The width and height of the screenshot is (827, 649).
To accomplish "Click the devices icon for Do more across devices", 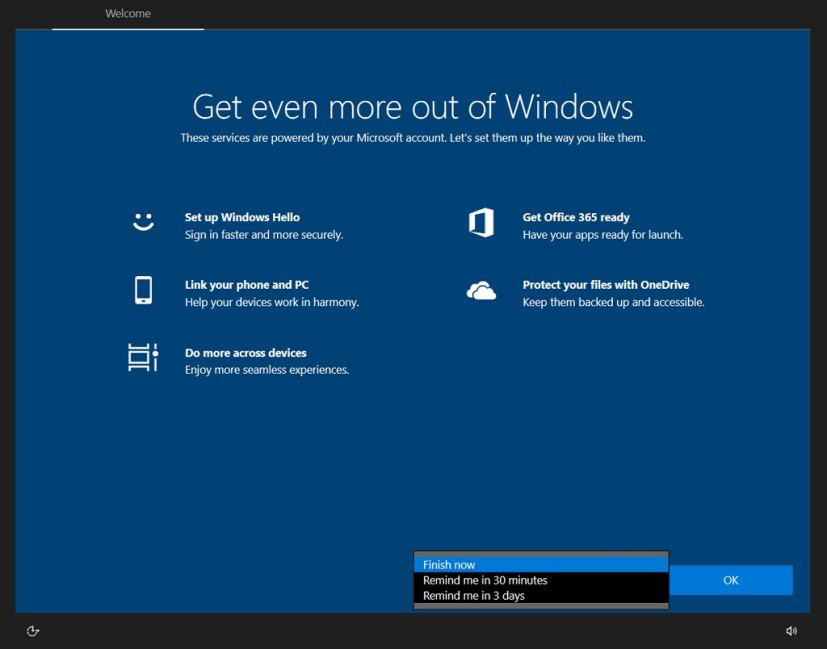I will click(x=144, y=359).
